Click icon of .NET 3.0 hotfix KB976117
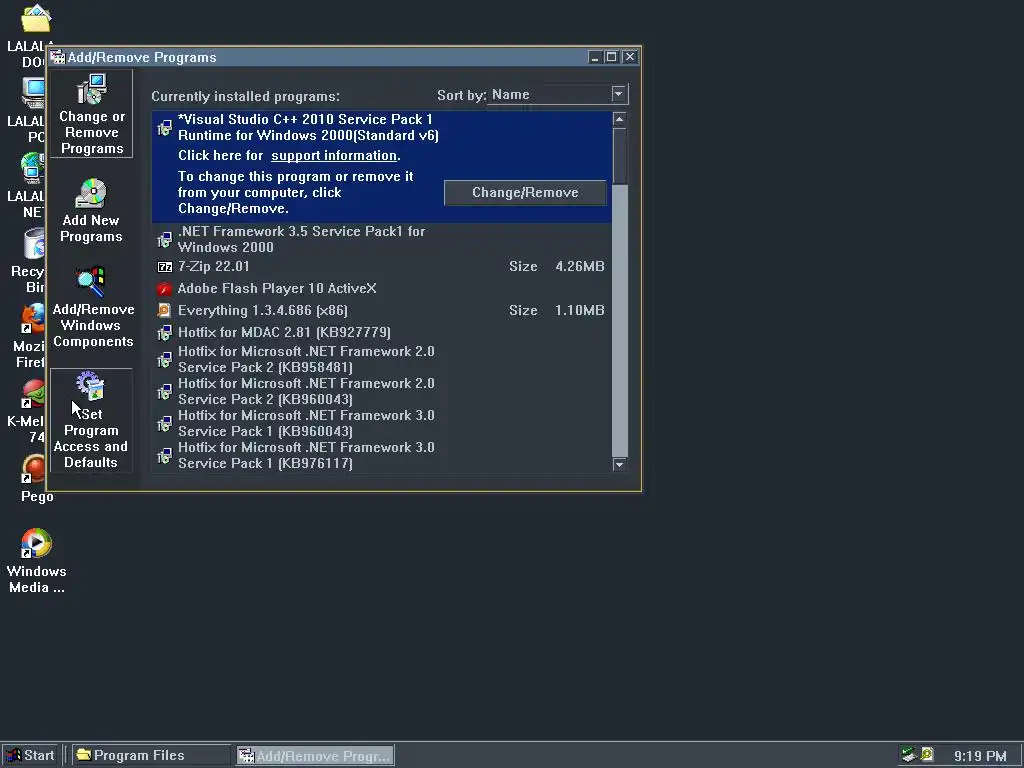Viewport: 1024px width, 768px height. (x=165, y=455)
